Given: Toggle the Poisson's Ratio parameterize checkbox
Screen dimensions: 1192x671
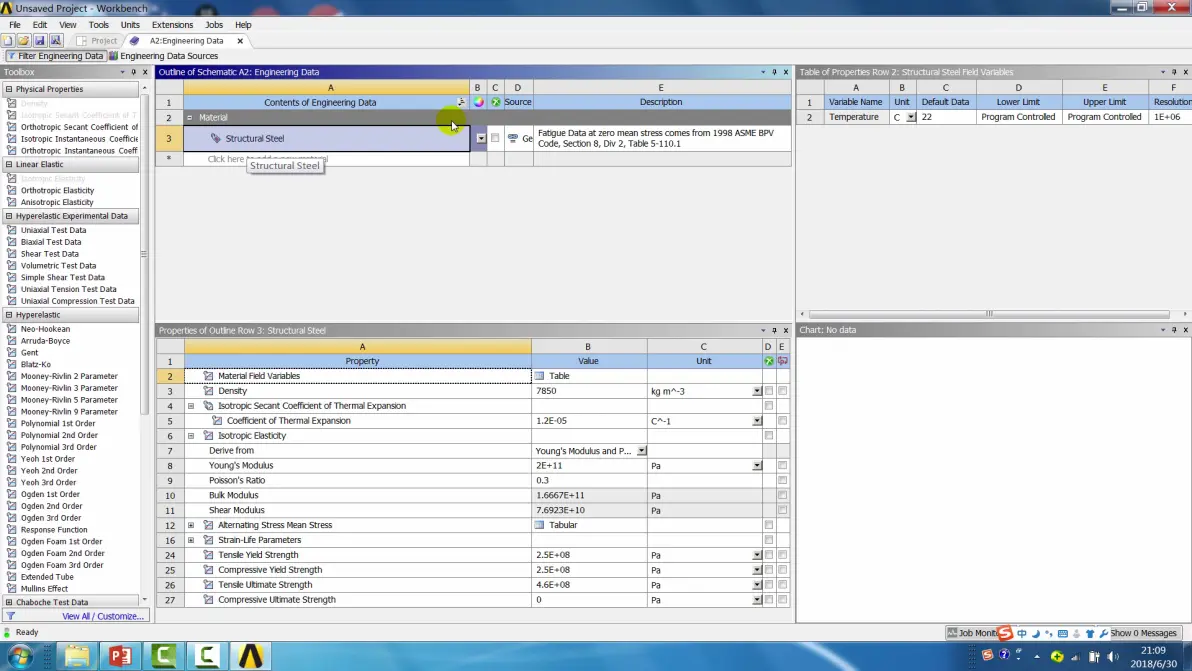Looking at the screenshot, I should pos(782,480).
